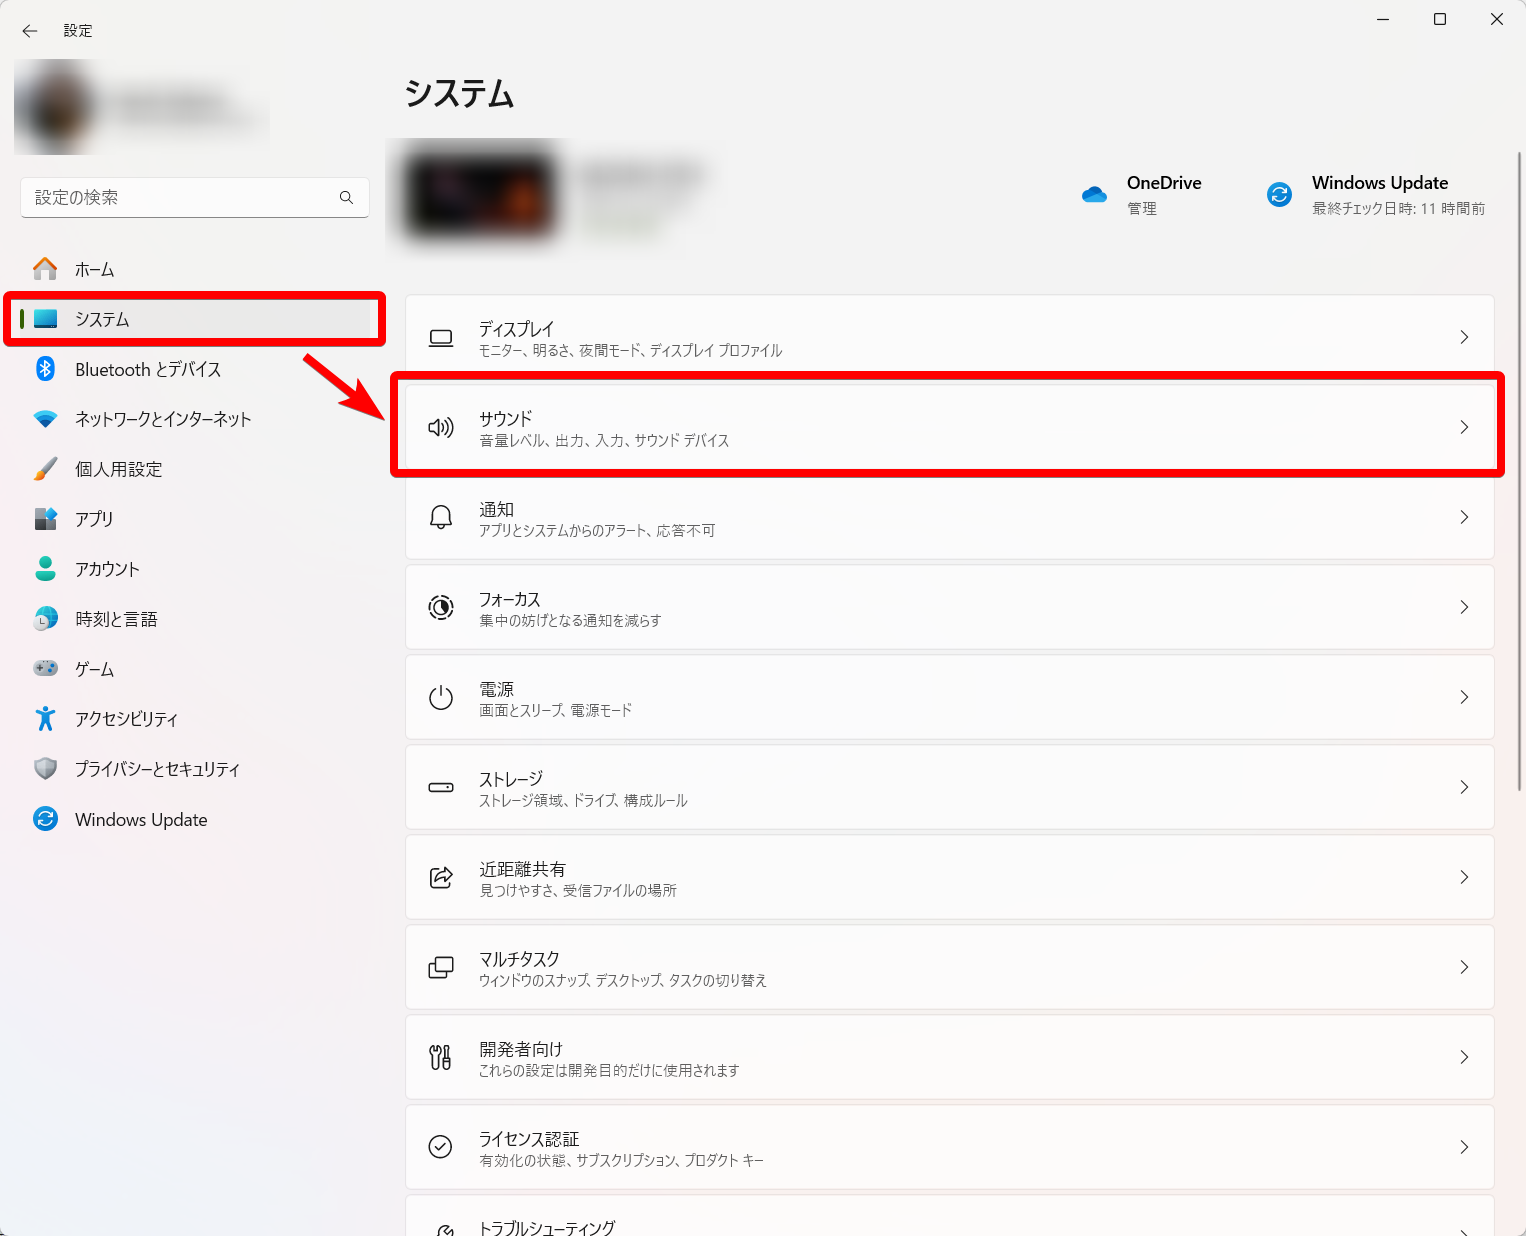Open モニター、明るさ、夜間モード subtitle
The height and width of the screenshot is (1236, 1526).
(631, 350)
